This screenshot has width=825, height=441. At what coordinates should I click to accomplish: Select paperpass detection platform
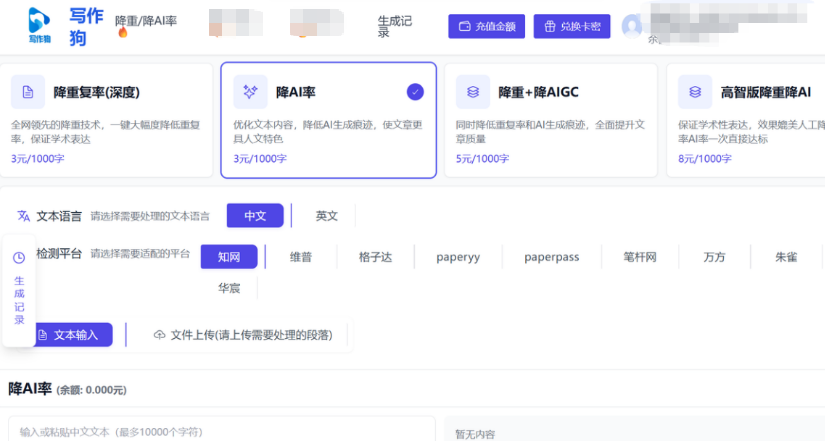(551, 257)
